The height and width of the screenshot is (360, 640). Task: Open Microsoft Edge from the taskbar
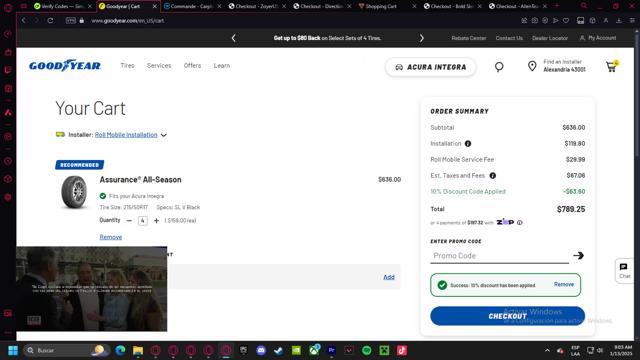coord(120,350)
